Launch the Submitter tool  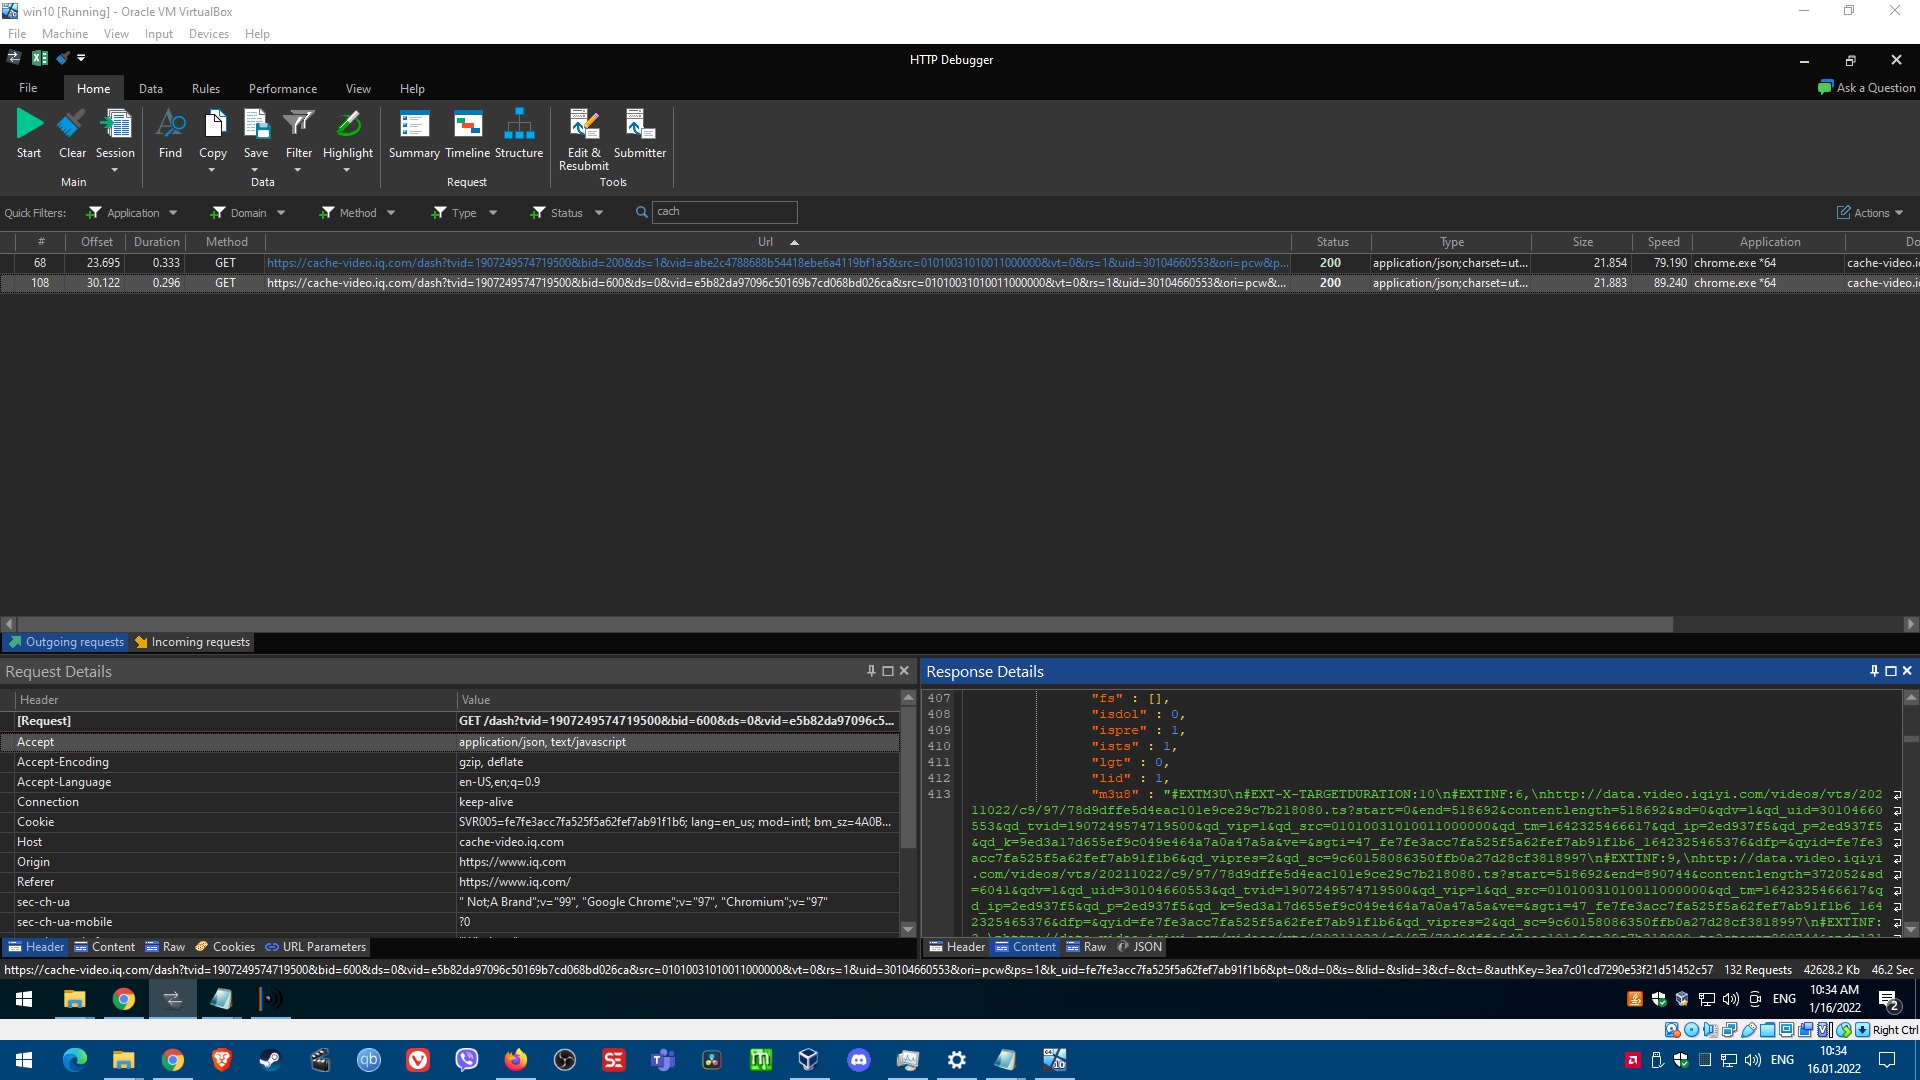(639, 125)
